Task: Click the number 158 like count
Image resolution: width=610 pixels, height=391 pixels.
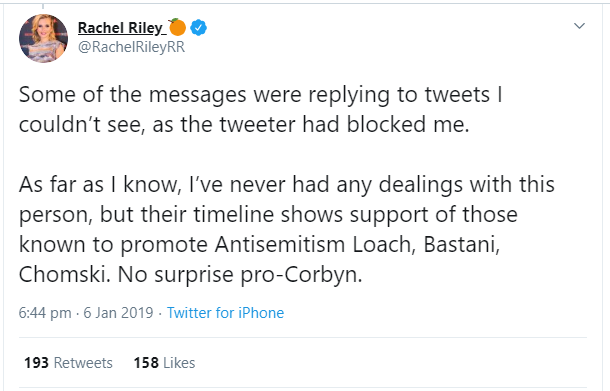Action: [x=146, y=363]
